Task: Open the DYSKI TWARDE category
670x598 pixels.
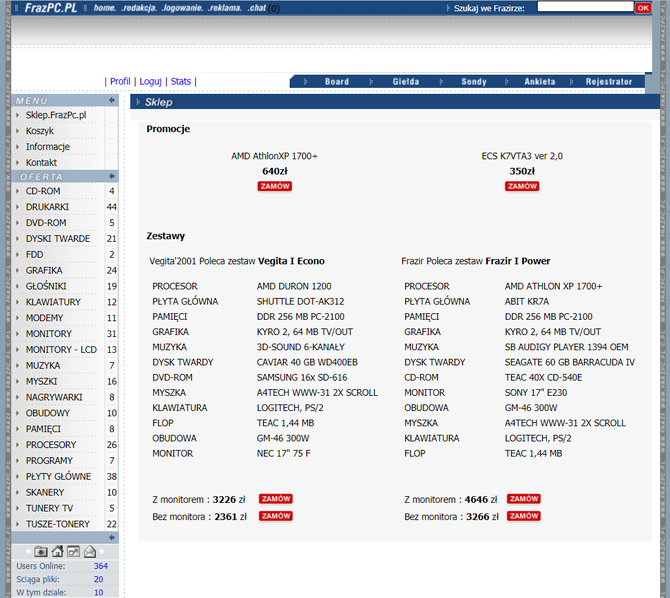Action: [x=58, y=239]
